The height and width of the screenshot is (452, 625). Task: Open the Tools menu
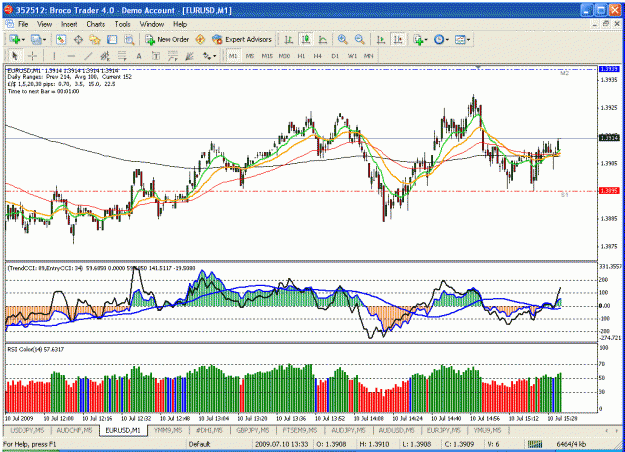pyautogui.click(x=123, y=24)
